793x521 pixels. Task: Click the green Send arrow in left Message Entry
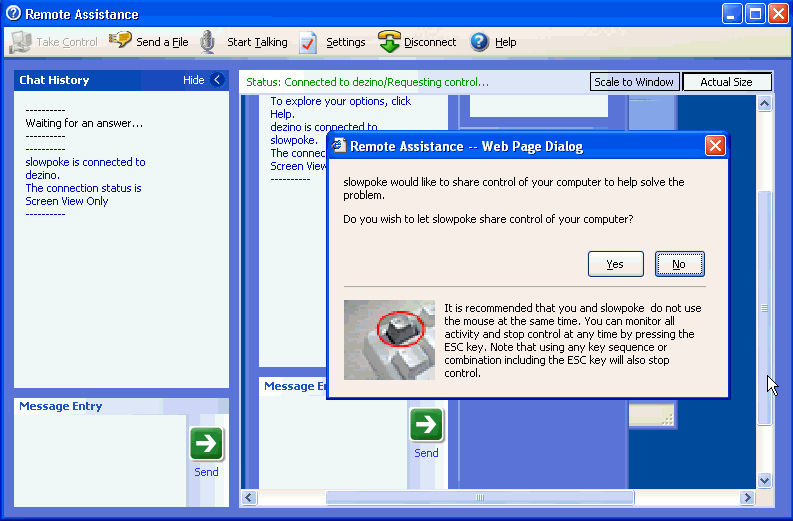coord(206,444)
